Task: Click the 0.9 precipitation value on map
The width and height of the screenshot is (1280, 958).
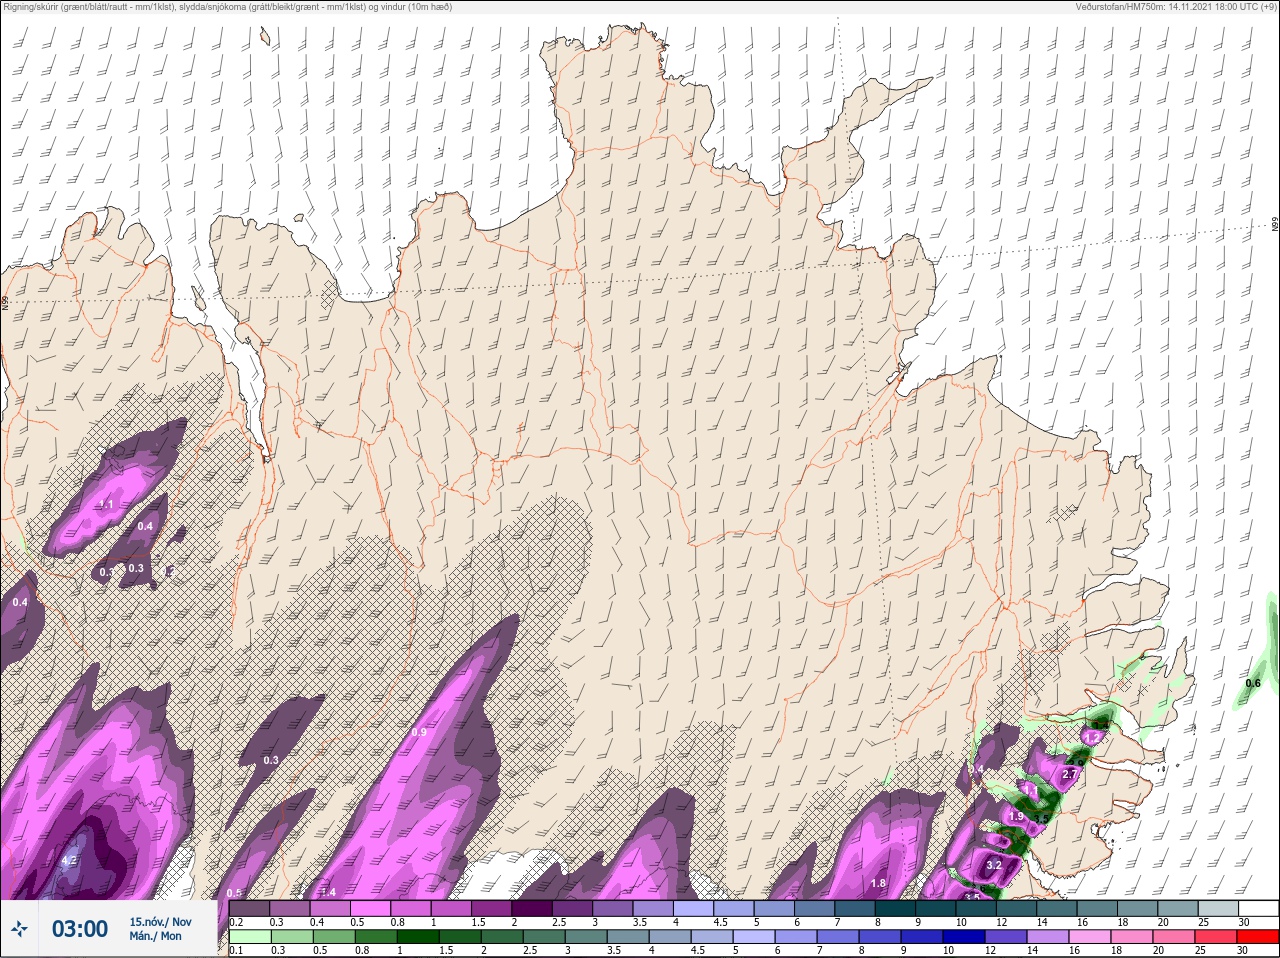Action: point(419,732)
